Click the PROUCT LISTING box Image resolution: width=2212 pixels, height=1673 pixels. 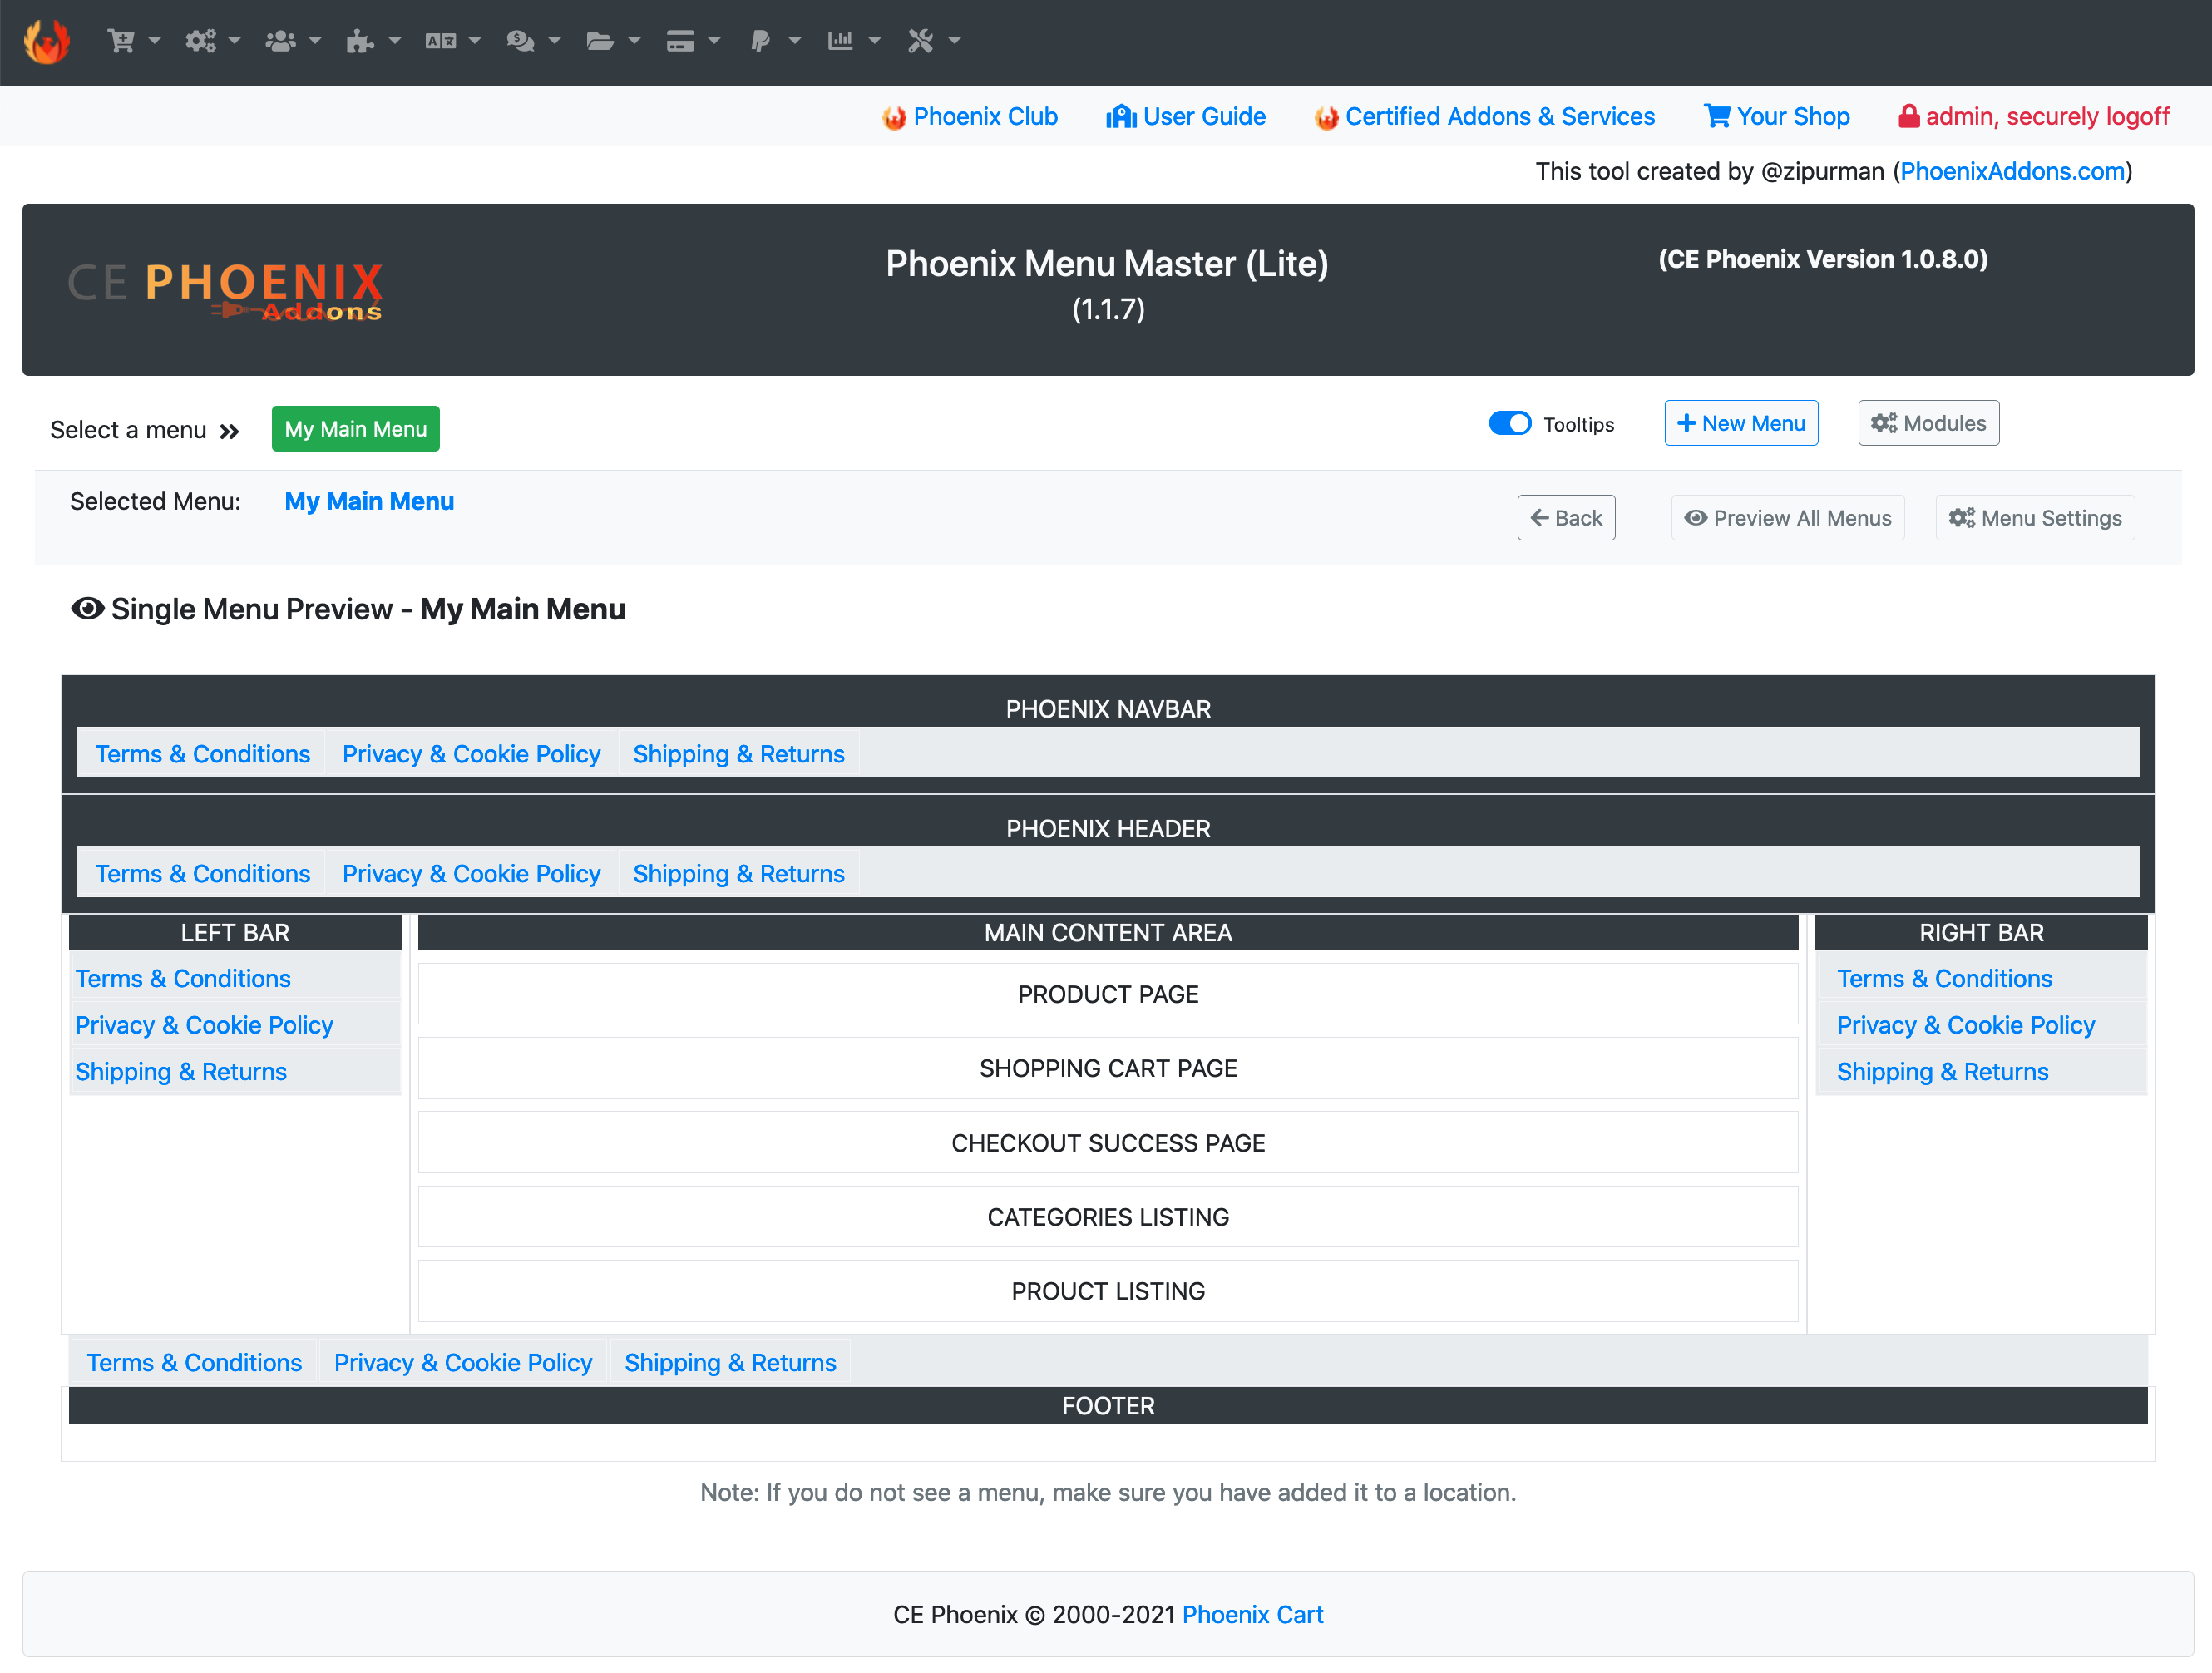pos(1108,1292)
